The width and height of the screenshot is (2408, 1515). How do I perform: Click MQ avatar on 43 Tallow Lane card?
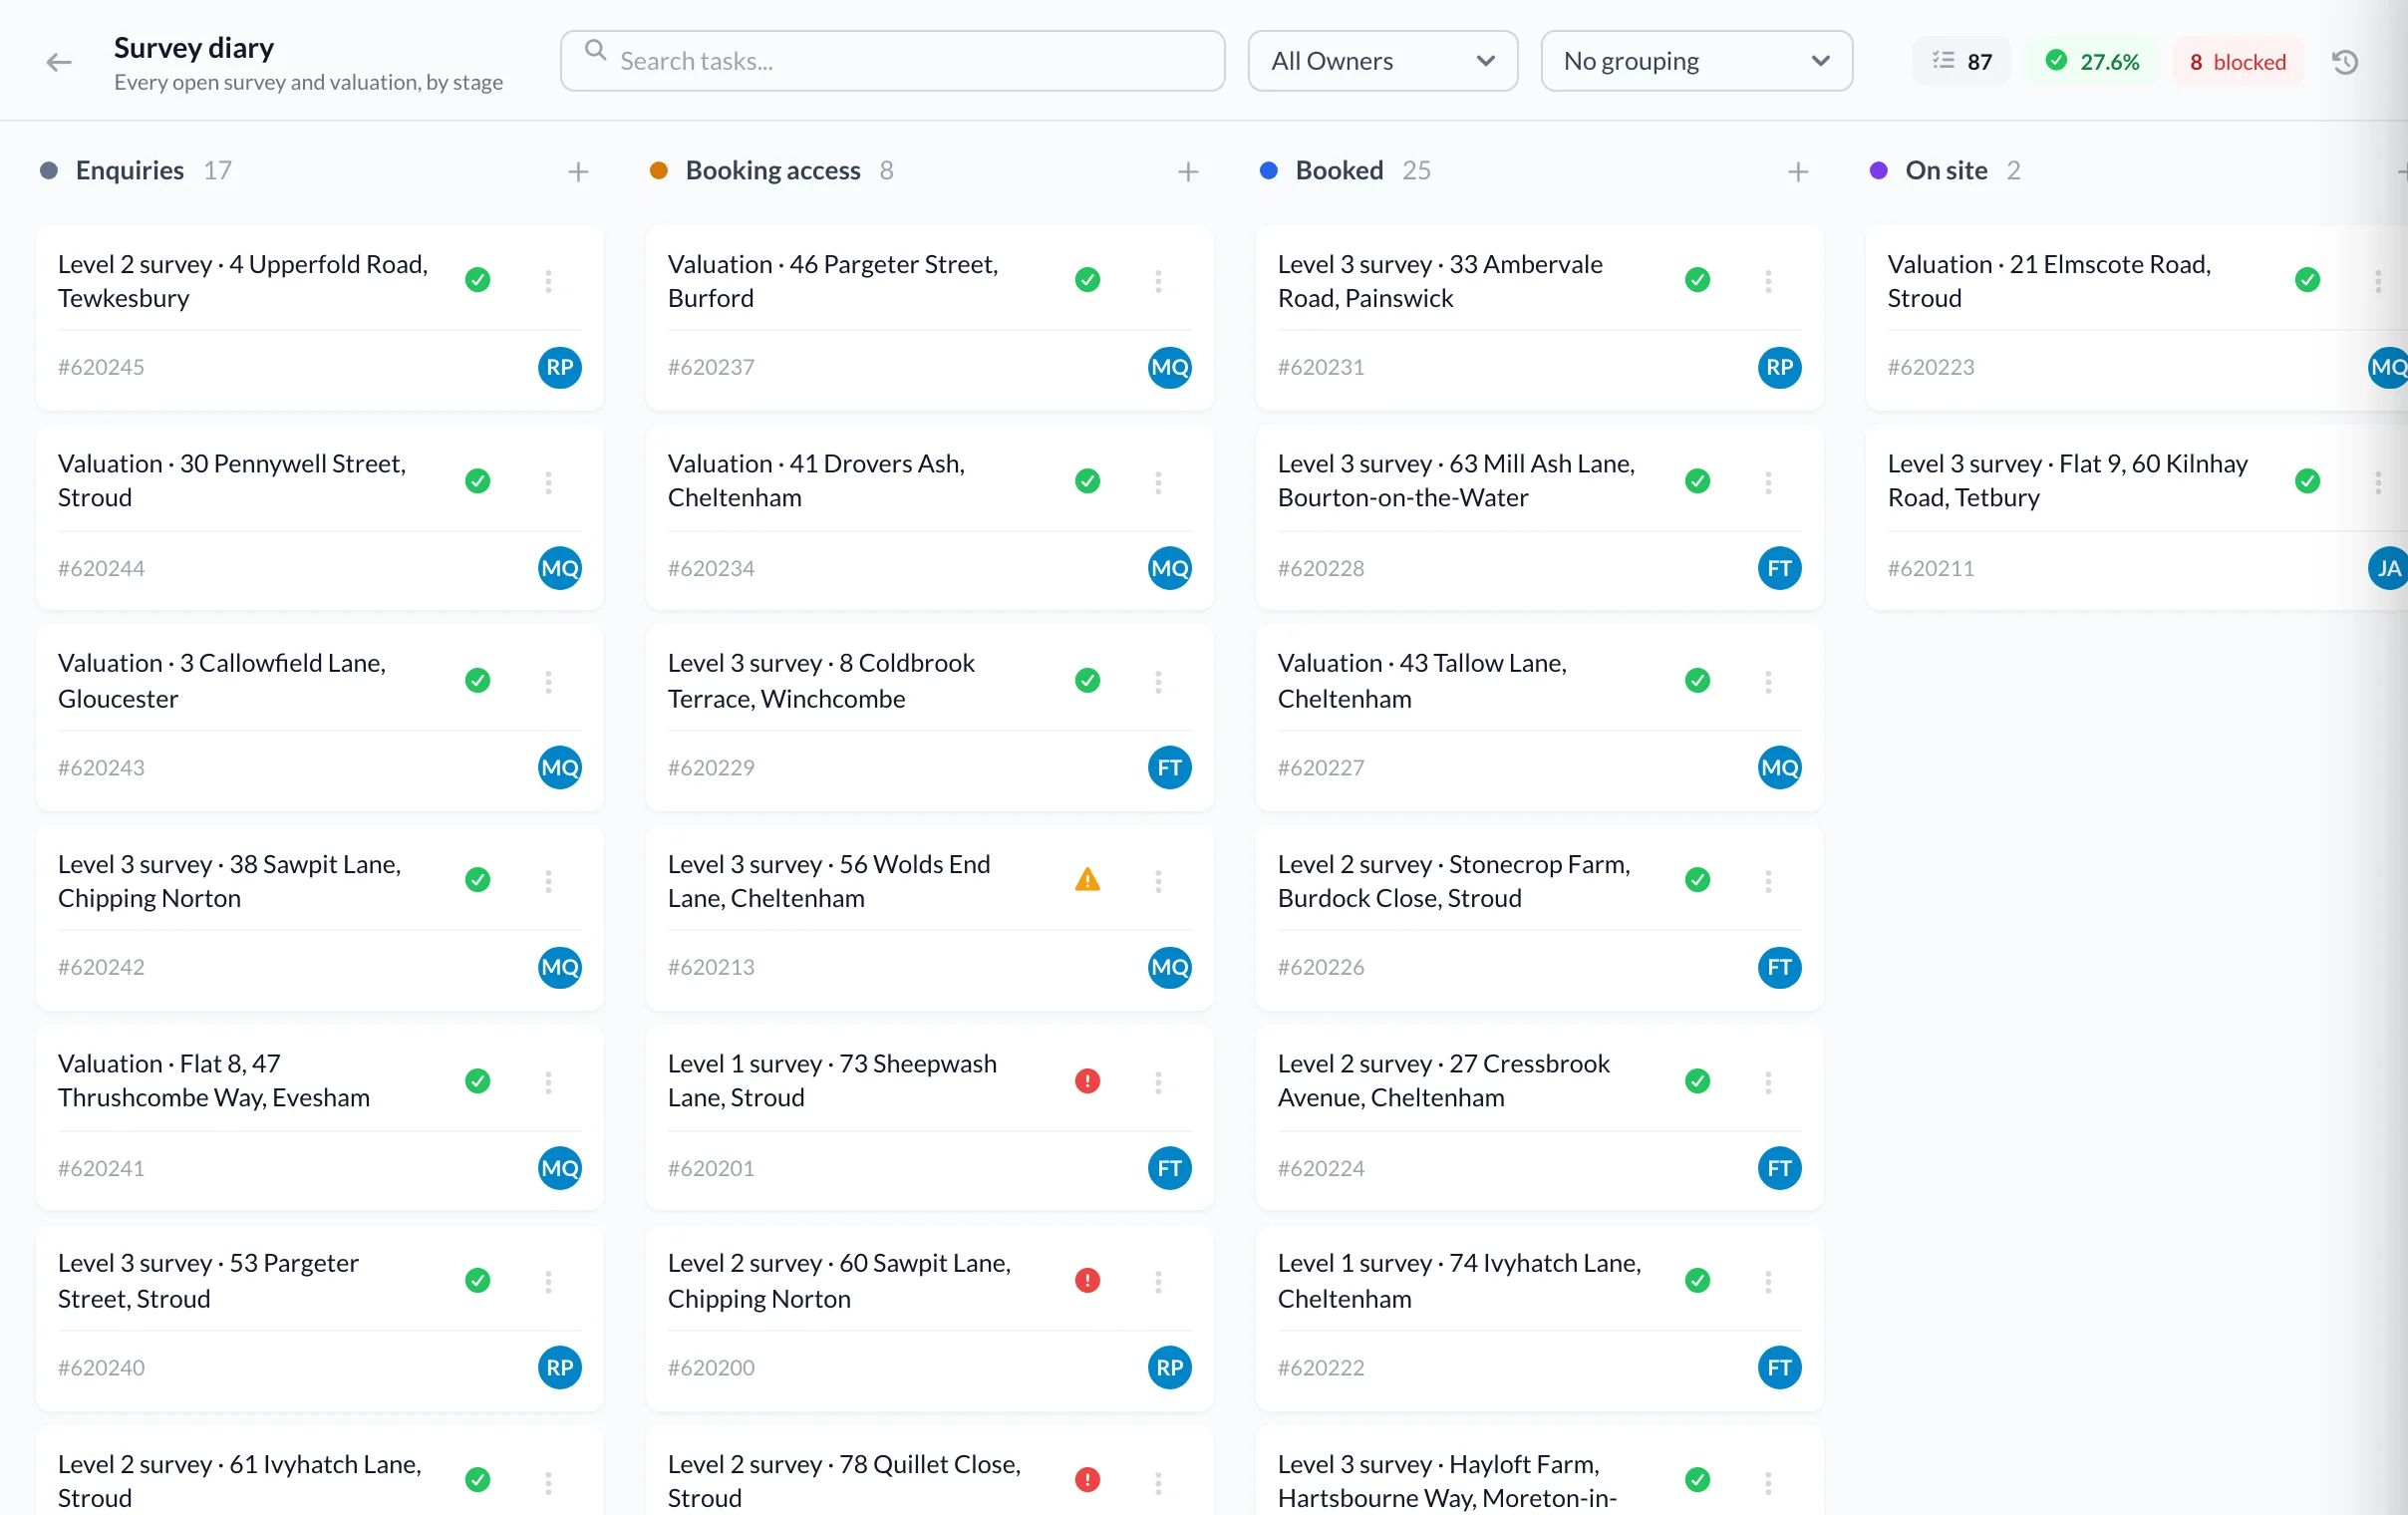[1779, 768]
